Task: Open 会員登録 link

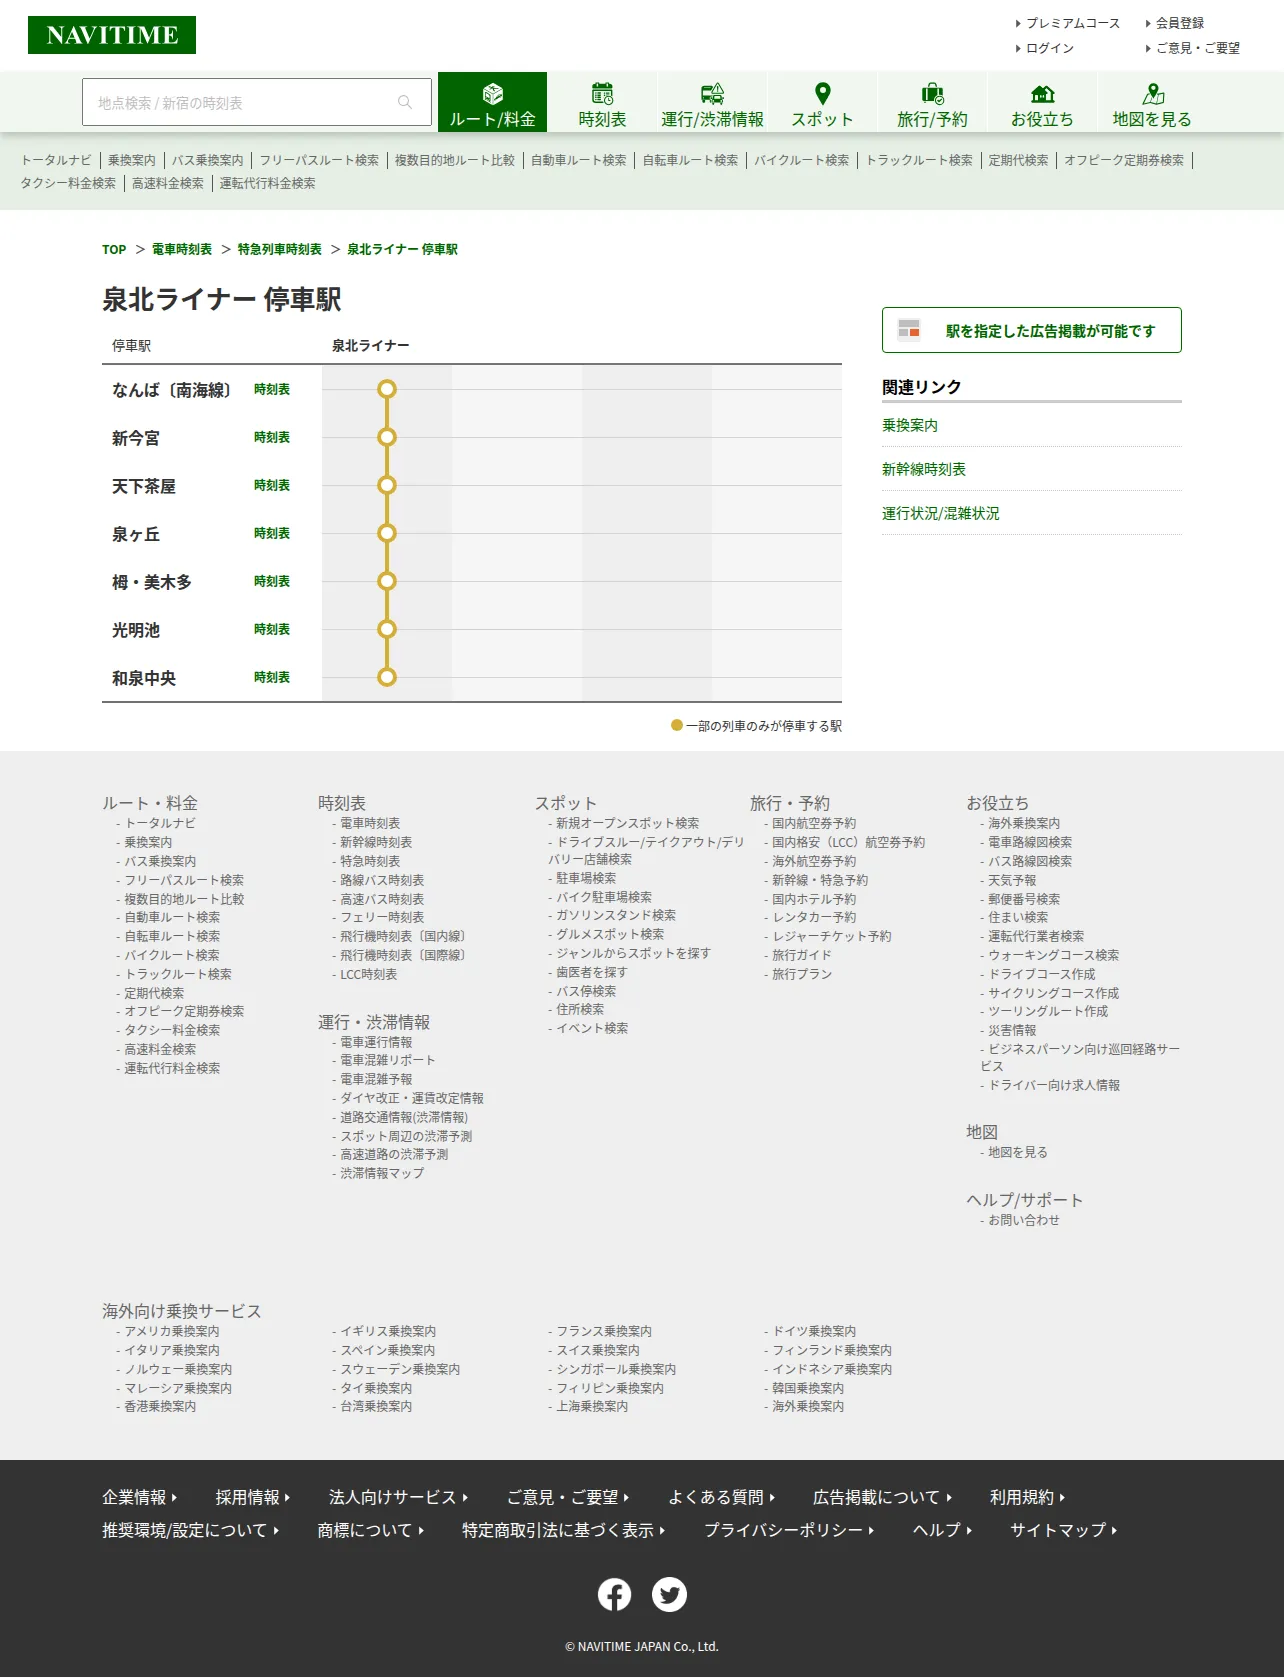Action: [x=1179, y=22]
